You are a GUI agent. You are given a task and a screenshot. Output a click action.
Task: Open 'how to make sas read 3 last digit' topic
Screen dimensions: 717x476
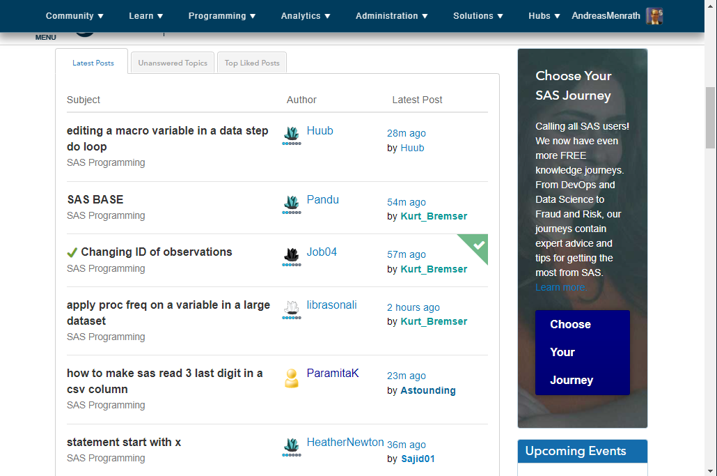click(x=165, y=381)
